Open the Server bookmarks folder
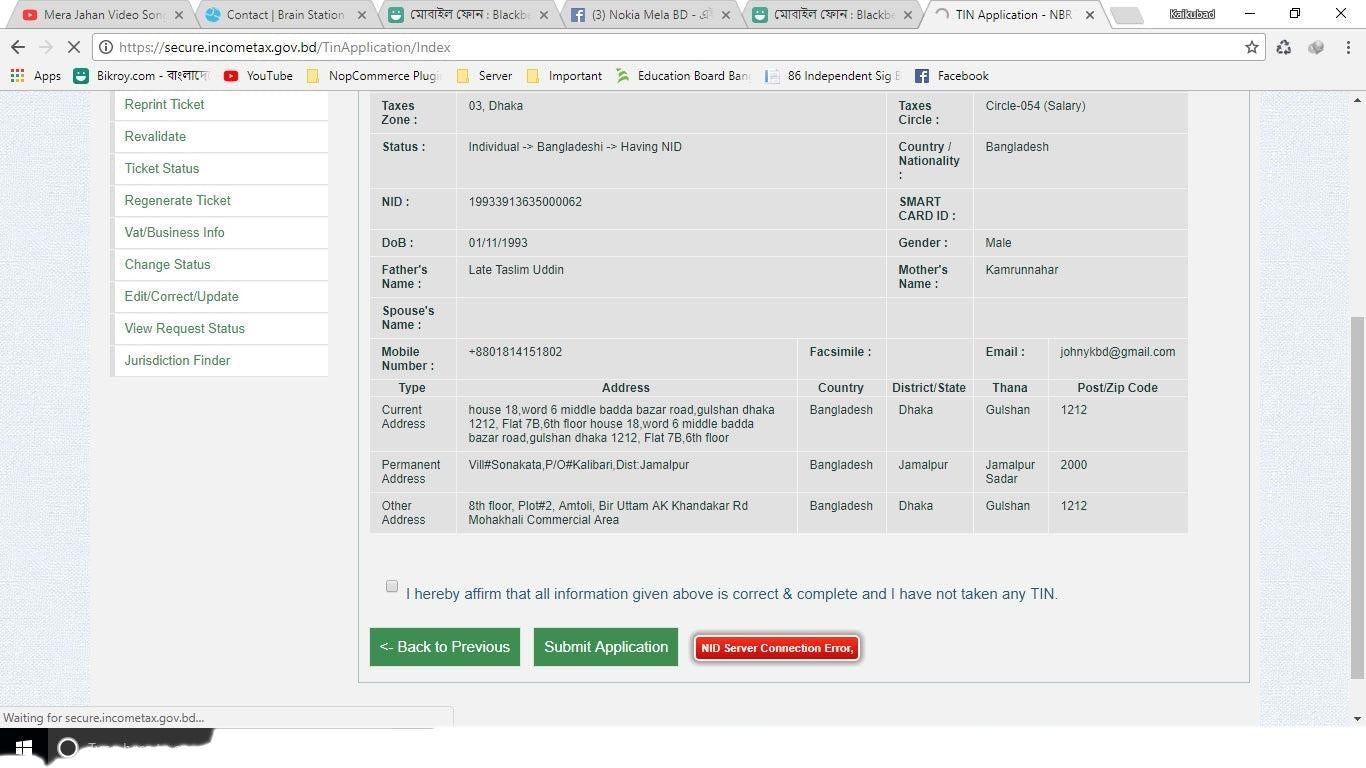 (484, 76)
